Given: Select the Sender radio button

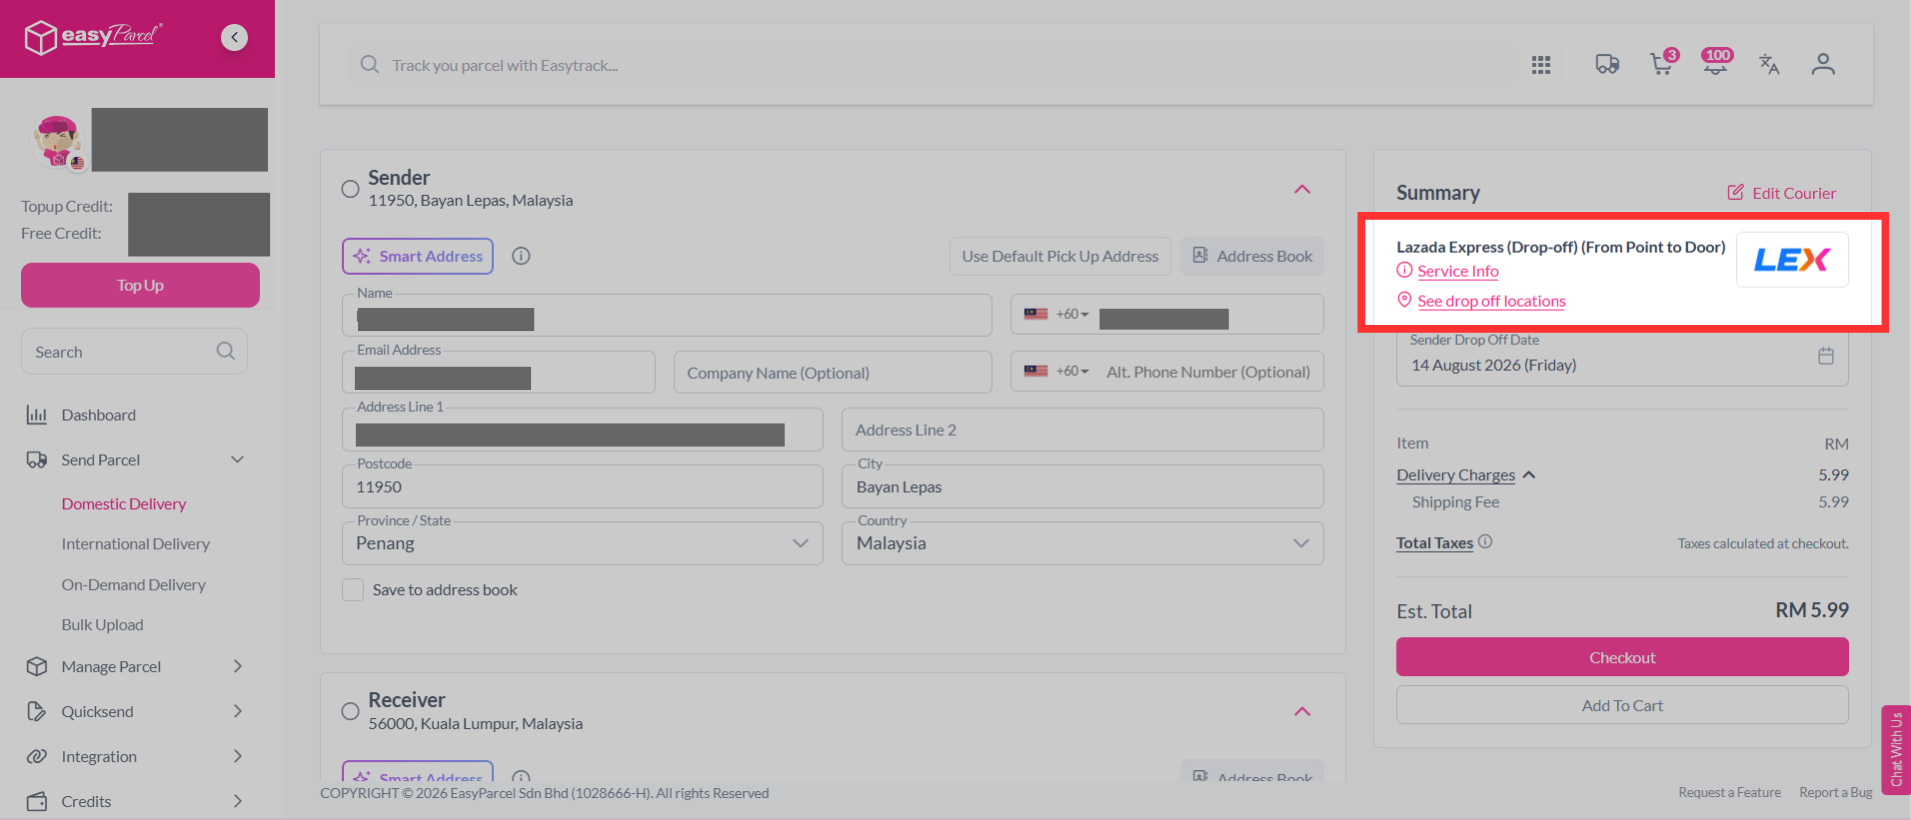Looking at the screenshot, I should 350,189.
